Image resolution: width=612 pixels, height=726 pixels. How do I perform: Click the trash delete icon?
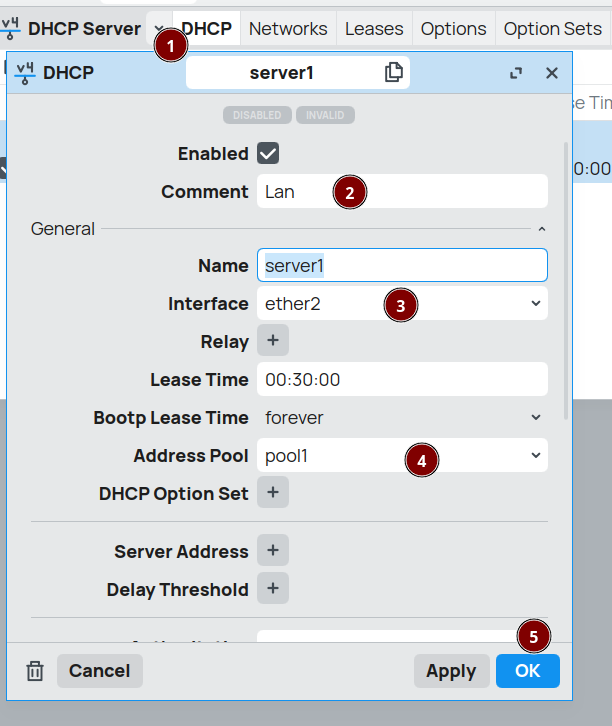(35, 671)
